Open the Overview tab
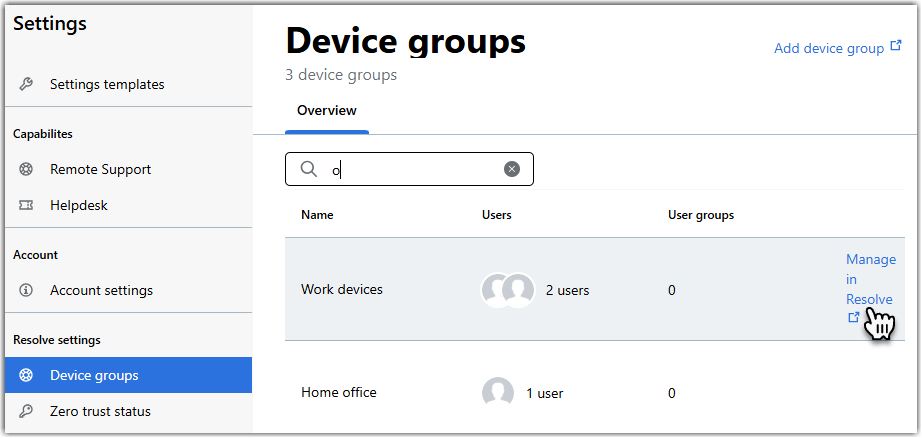 coord(327,111)
